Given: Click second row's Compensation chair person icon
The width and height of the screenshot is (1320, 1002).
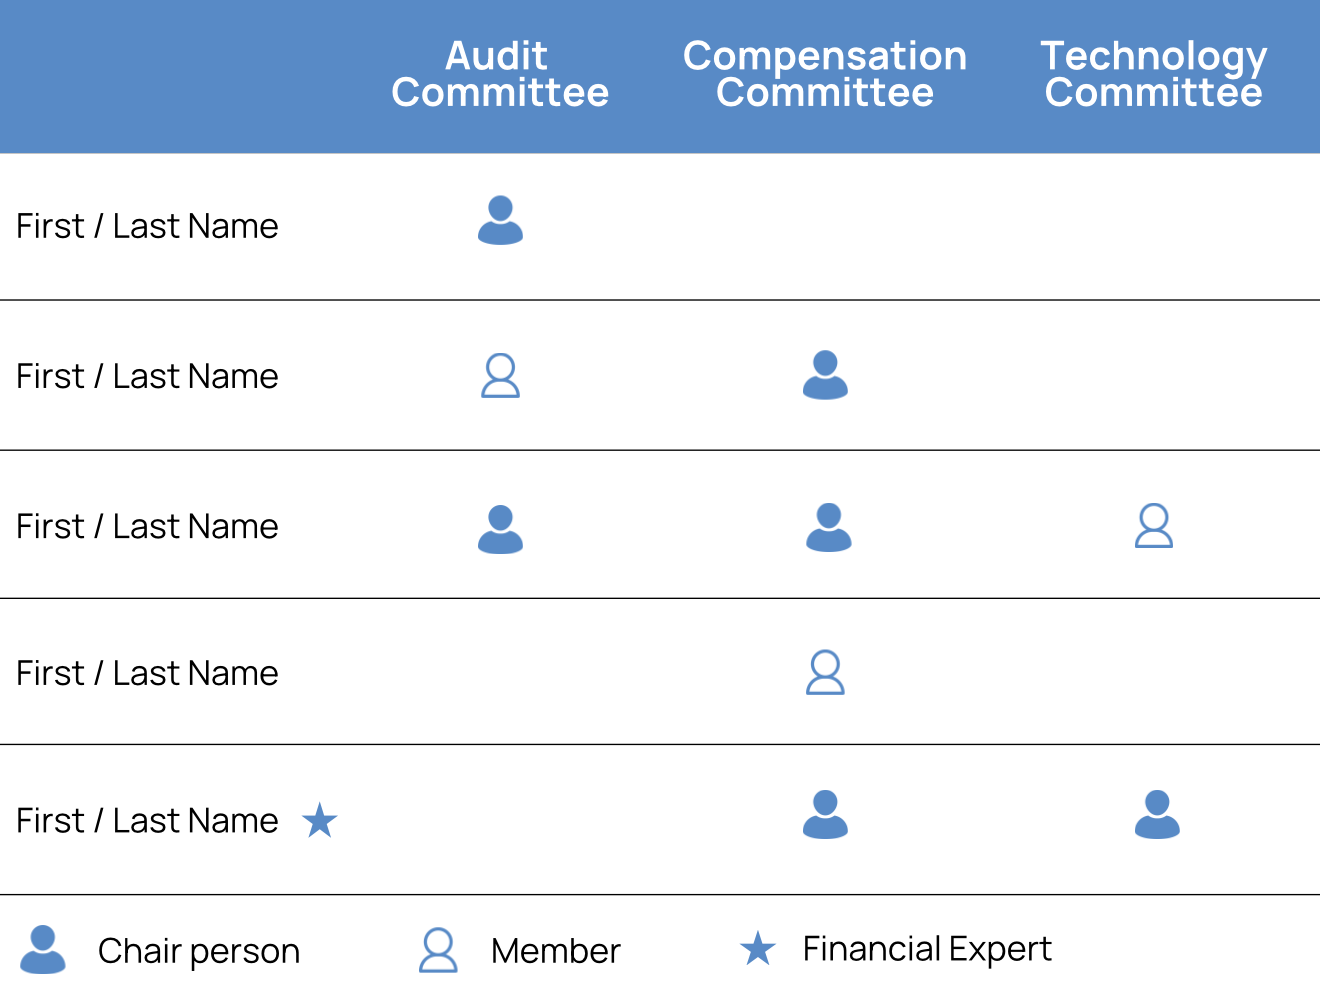Looking at the screenshot, I should tap(825, 375).
